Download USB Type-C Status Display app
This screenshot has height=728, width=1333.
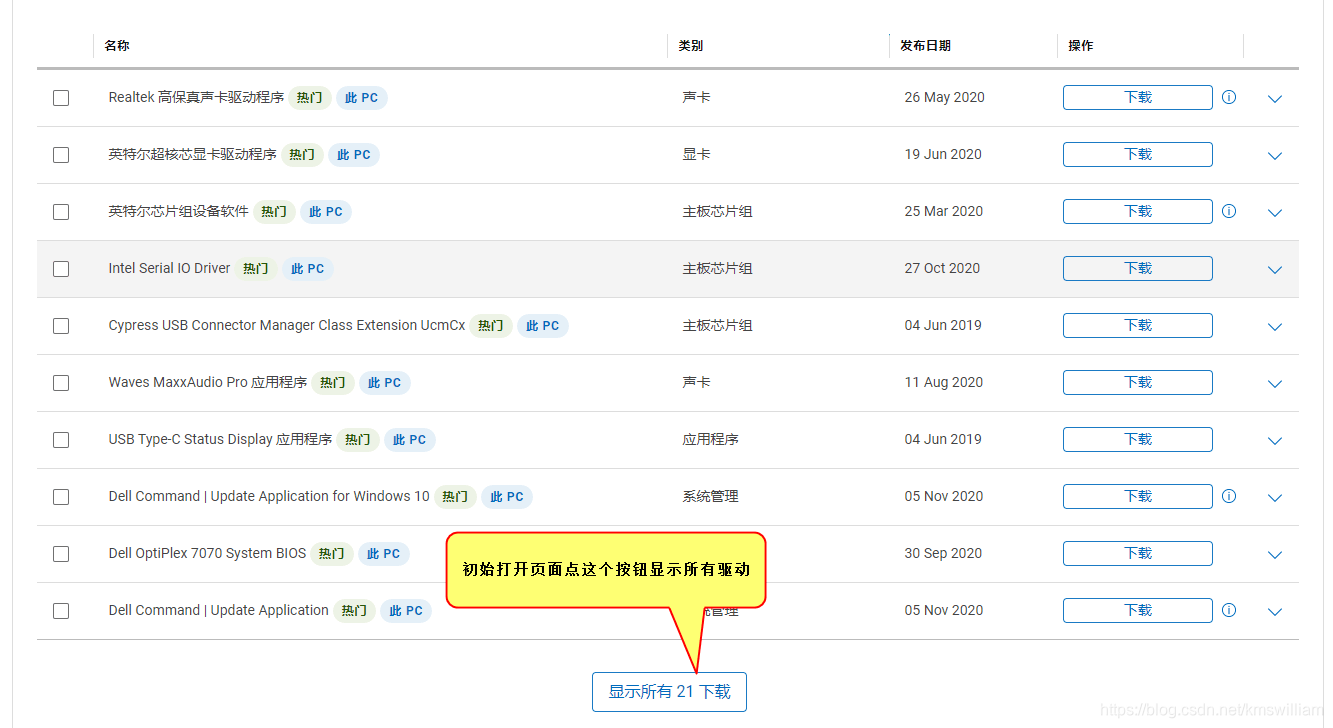point(1138,439)
